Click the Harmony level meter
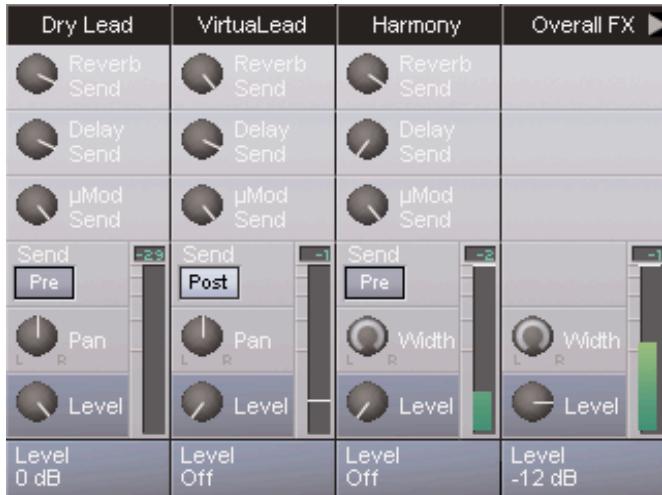This screenshot has width=662, height=495. (484, 349)
